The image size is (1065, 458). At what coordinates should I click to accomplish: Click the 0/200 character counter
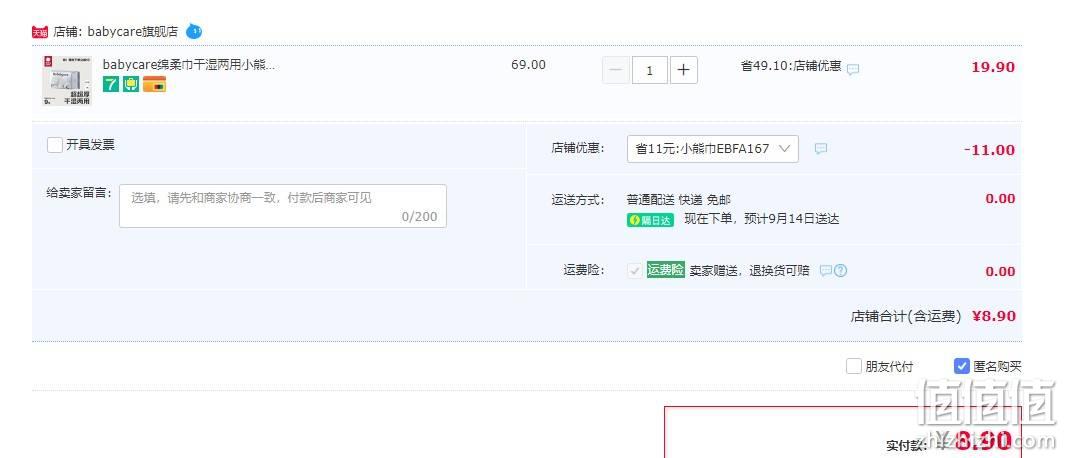tap(419, 217)
